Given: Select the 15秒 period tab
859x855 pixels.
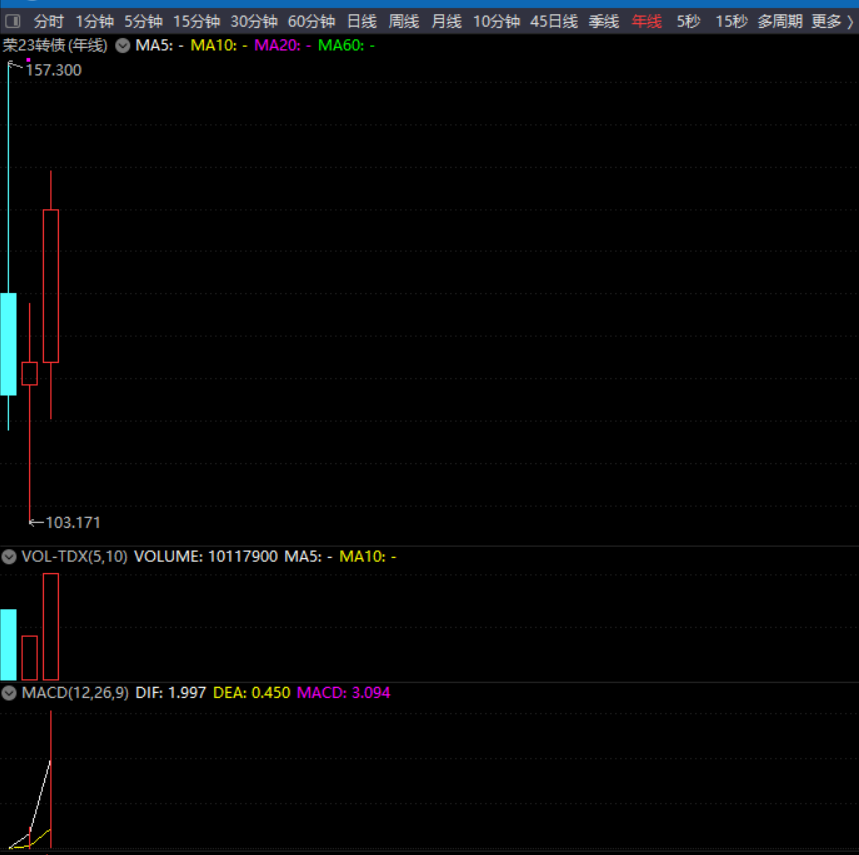Looking at the screenshot, I should click(731, 22).
